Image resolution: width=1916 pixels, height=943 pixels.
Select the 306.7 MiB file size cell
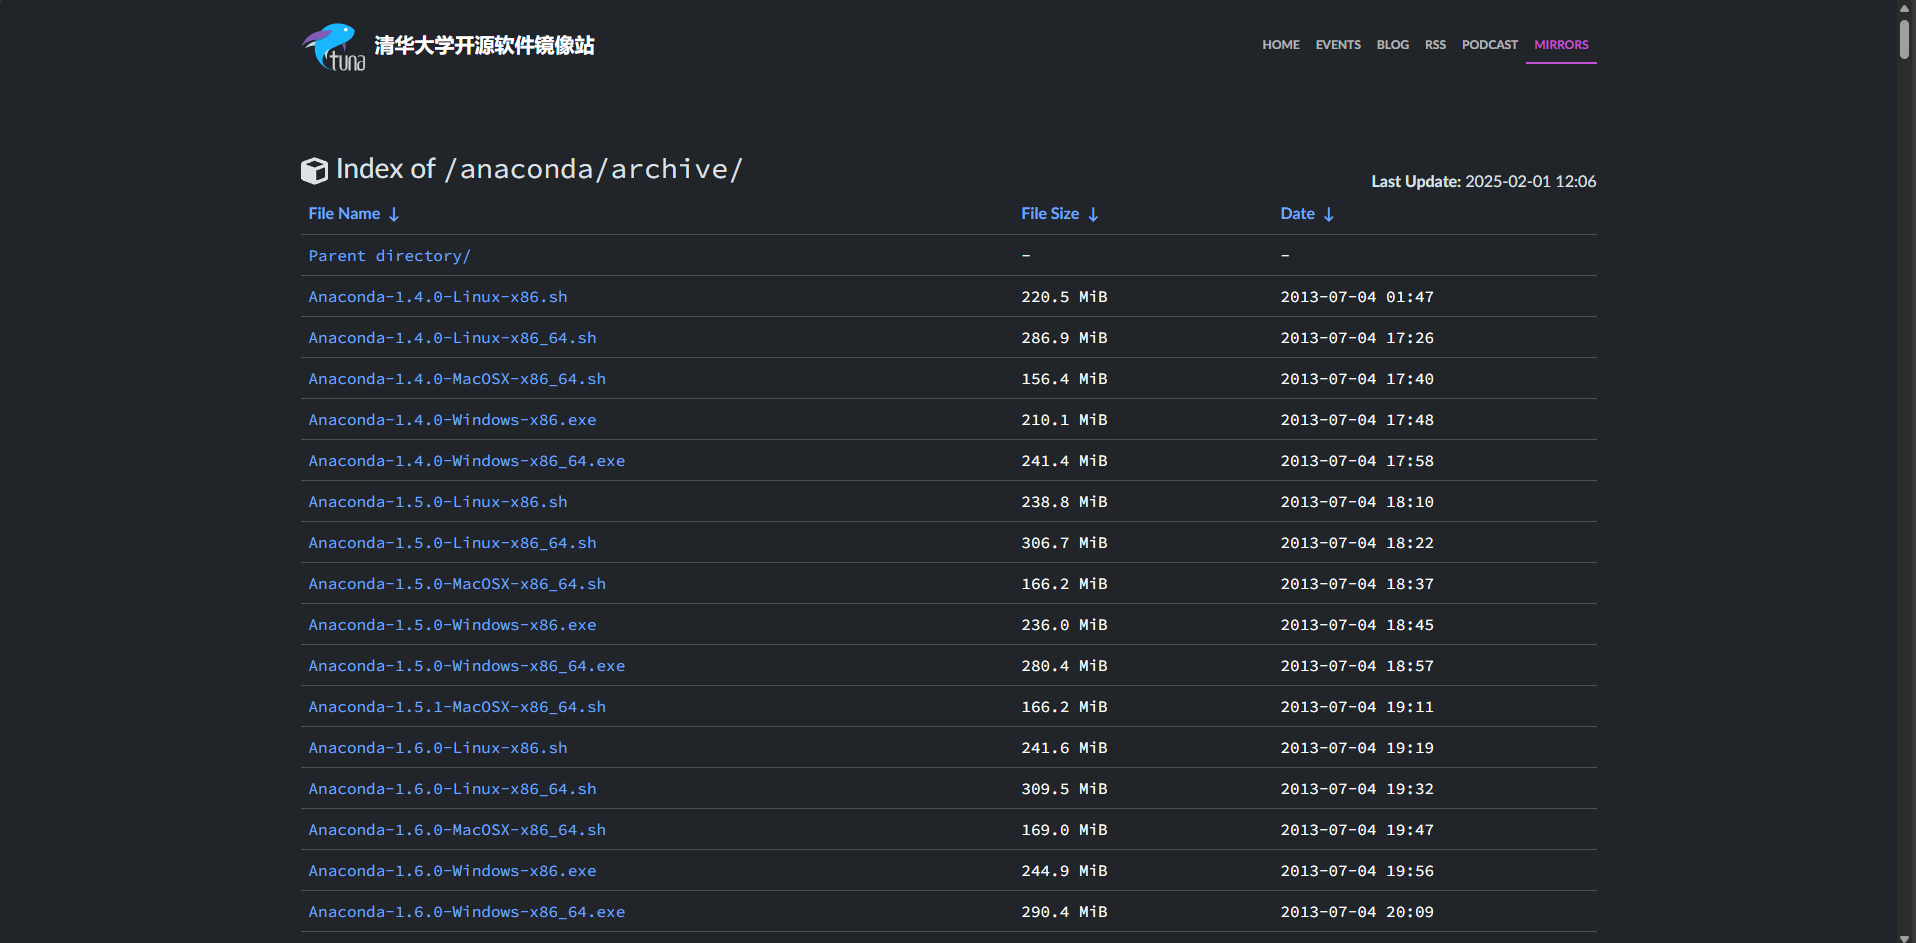coord(1064,543)
